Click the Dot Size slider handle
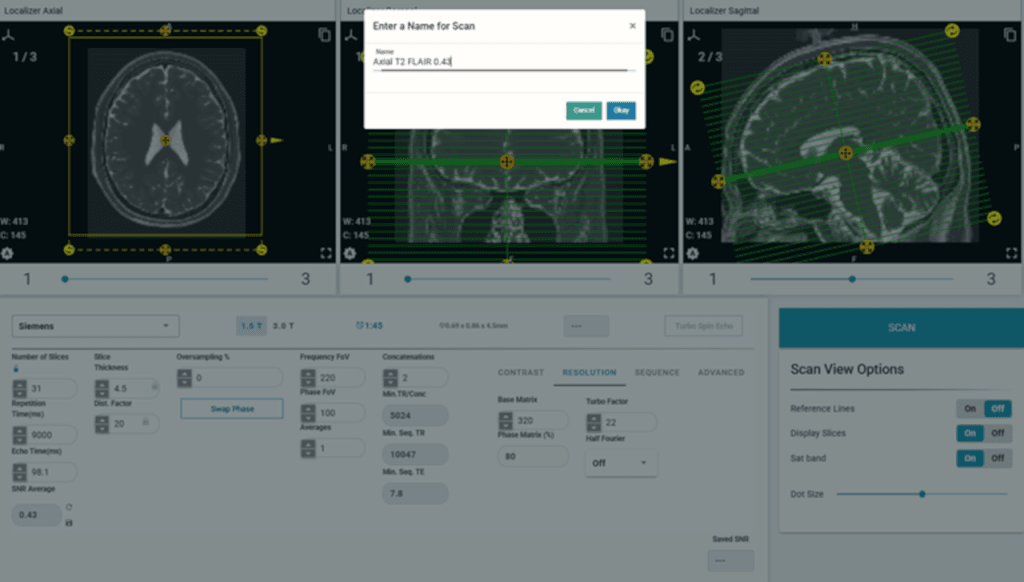The image size is (1024, 582). tap(922, 494)
